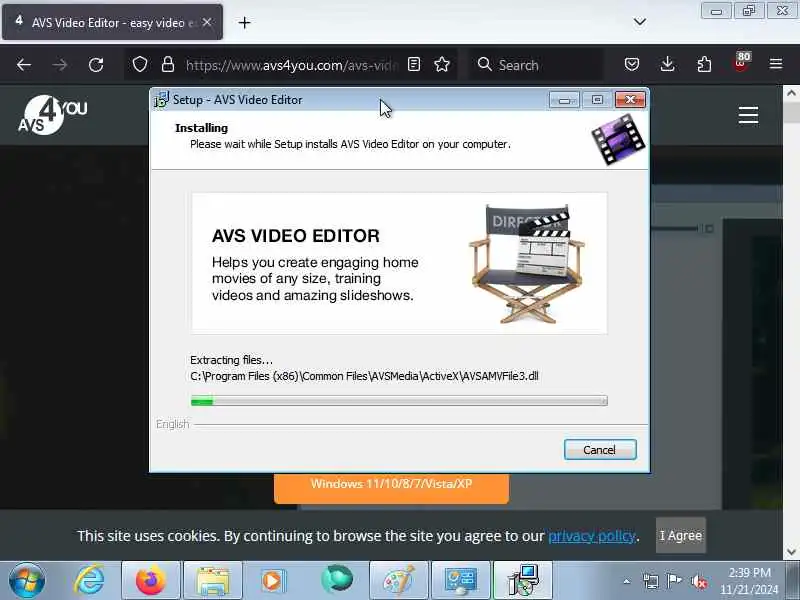Toggle reader view in address bar
The image size is (800, 600).
click(x=414, y=64)
